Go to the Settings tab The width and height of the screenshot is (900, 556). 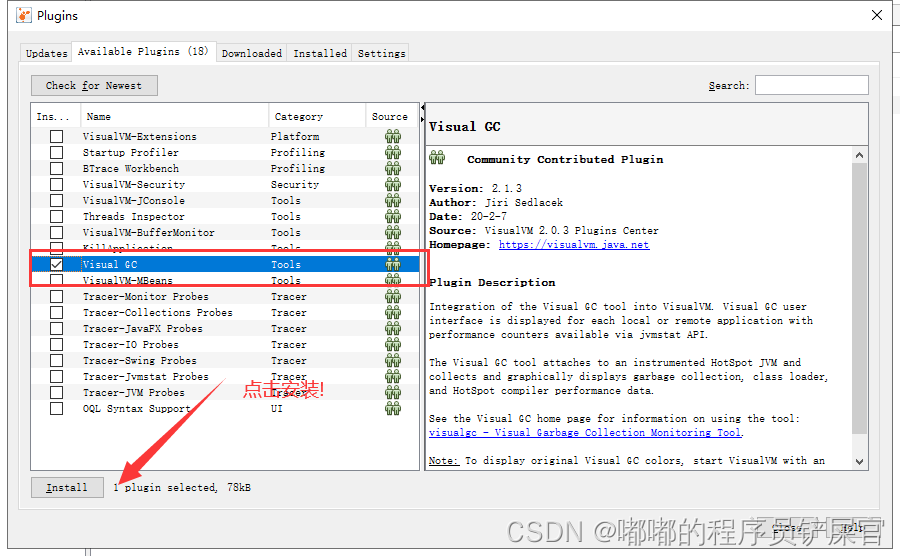point(381,53)
